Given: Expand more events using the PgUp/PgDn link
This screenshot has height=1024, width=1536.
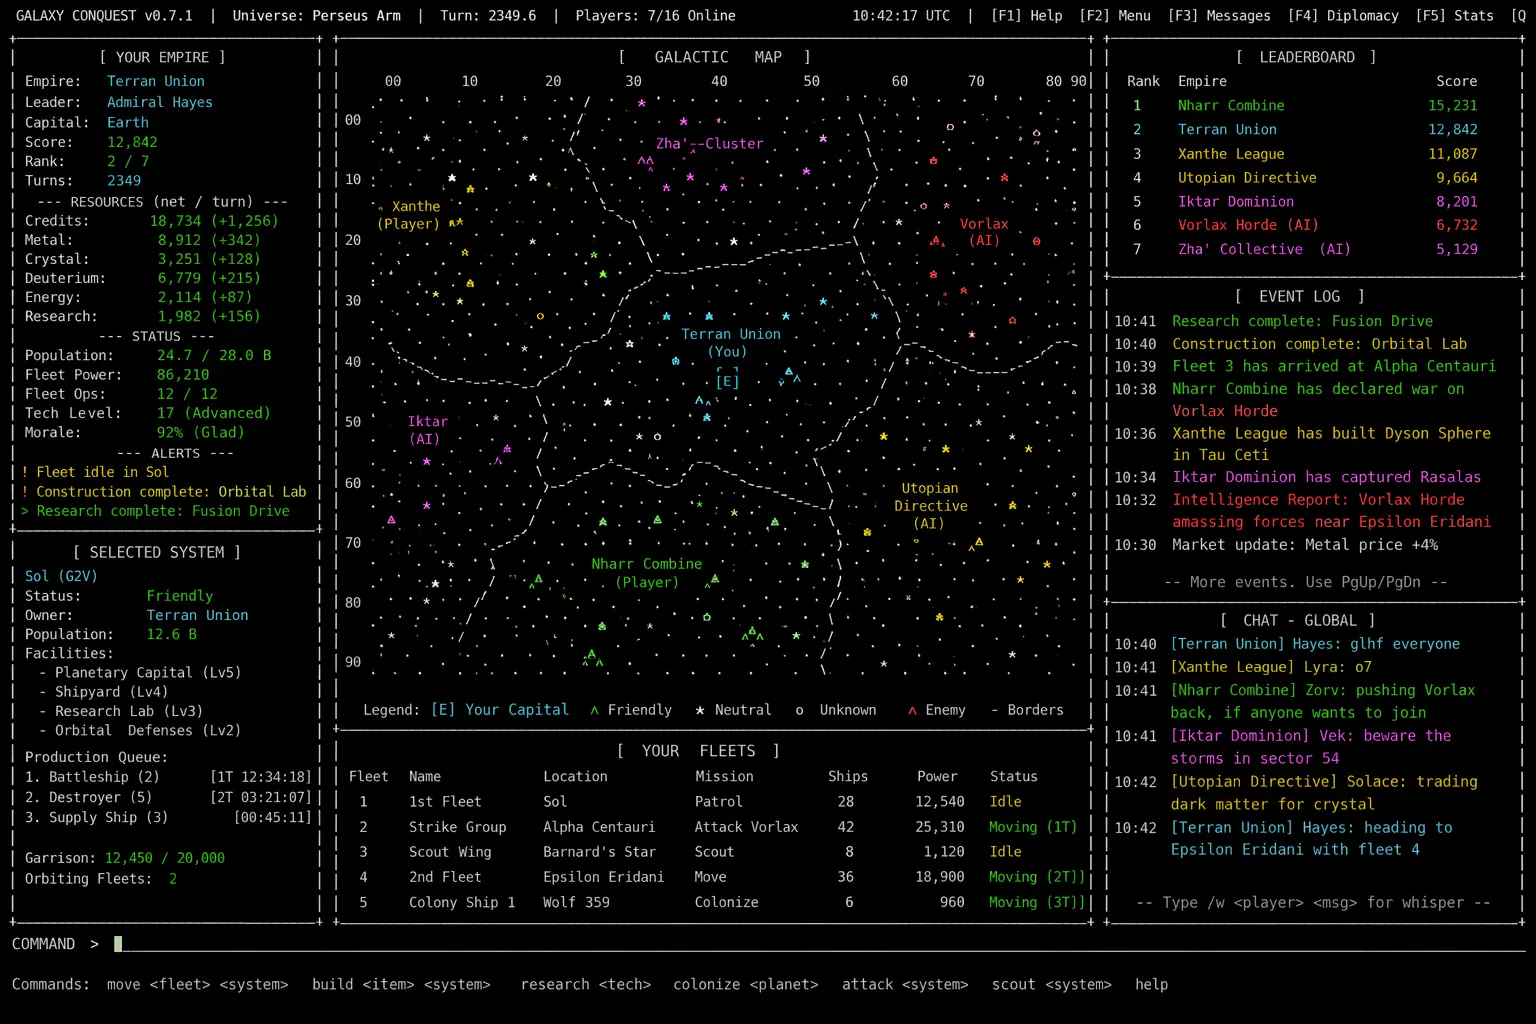Looking at the screenshot, I should point(1302,581).
